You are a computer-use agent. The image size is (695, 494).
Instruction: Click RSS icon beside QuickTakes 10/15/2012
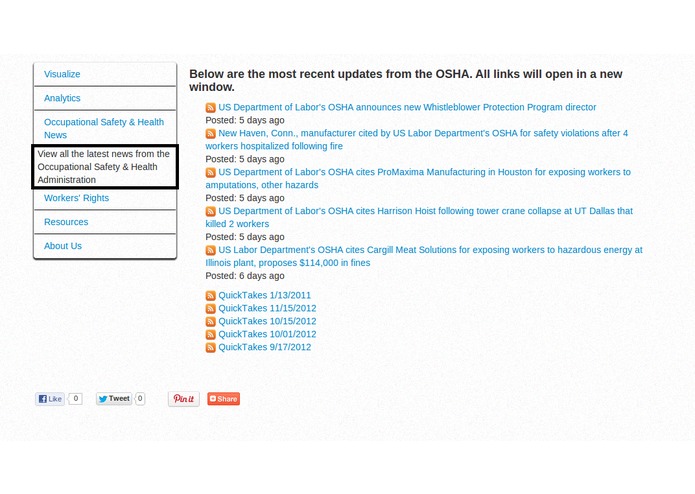(211, 322)
